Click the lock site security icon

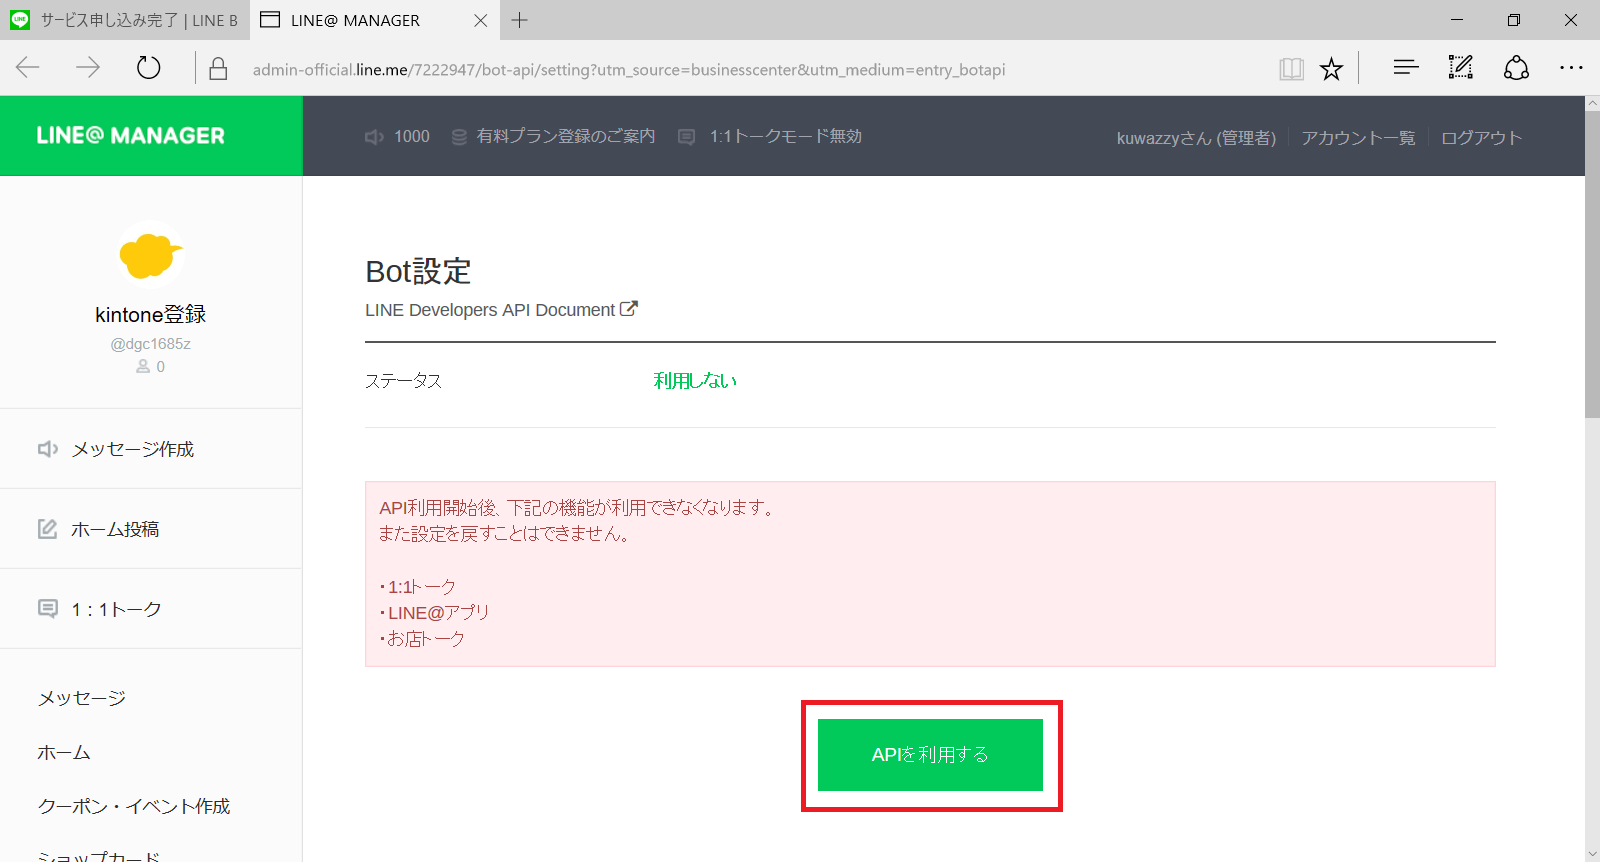pos(218,68)
